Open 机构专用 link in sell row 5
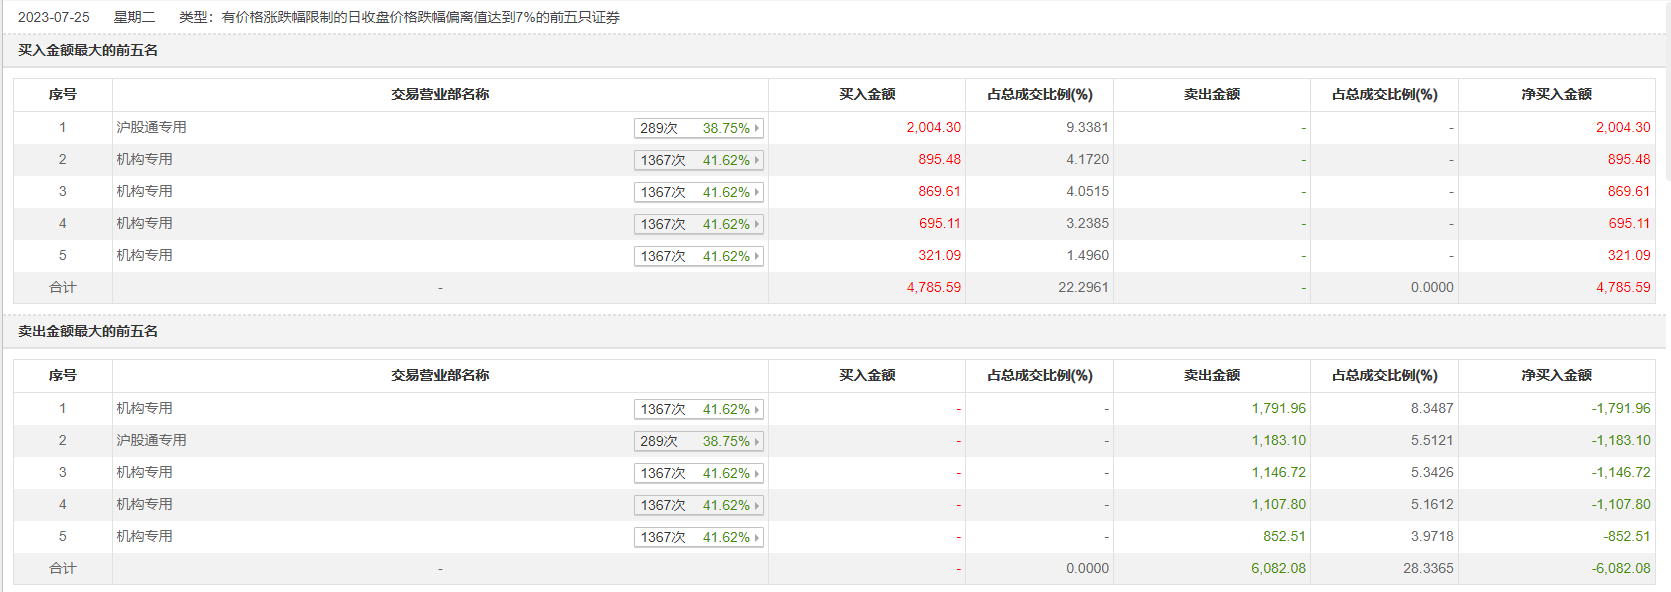Viewport: 1671px width, 592px height. 144,536
